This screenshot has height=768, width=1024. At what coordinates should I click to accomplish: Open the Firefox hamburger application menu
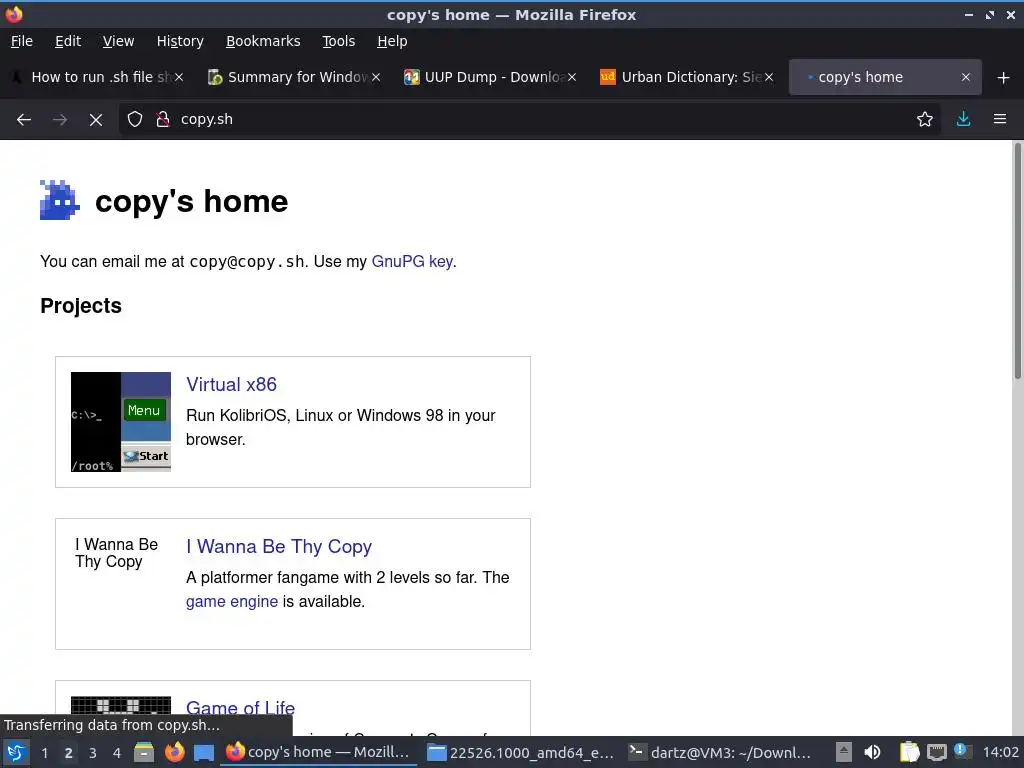pos(1000,120)
